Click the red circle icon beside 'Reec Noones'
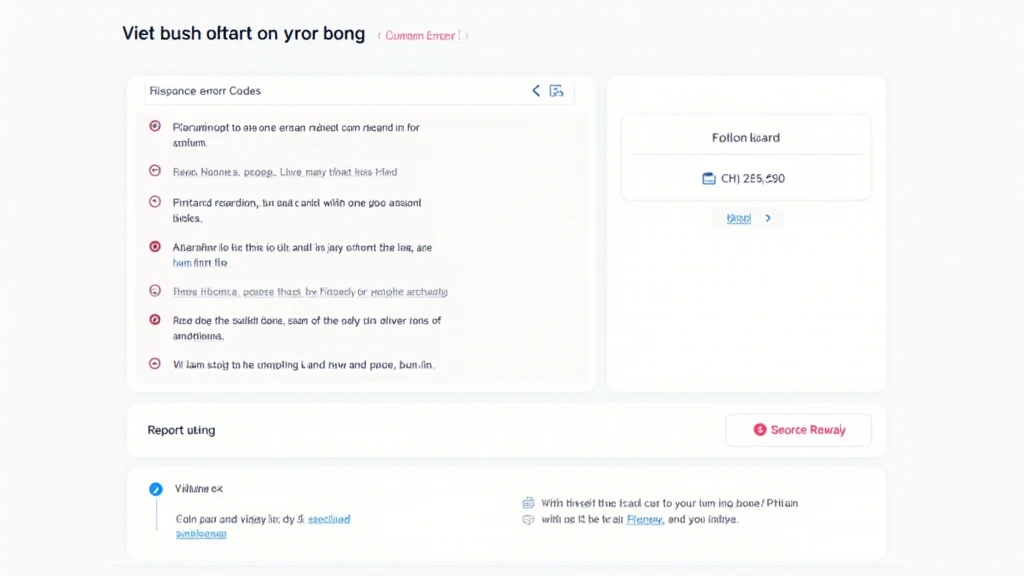 [x=154, y=171]
